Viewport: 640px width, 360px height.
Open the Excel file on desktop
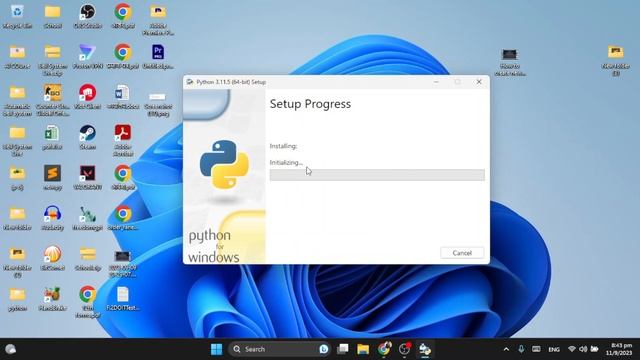coord(52,138)
